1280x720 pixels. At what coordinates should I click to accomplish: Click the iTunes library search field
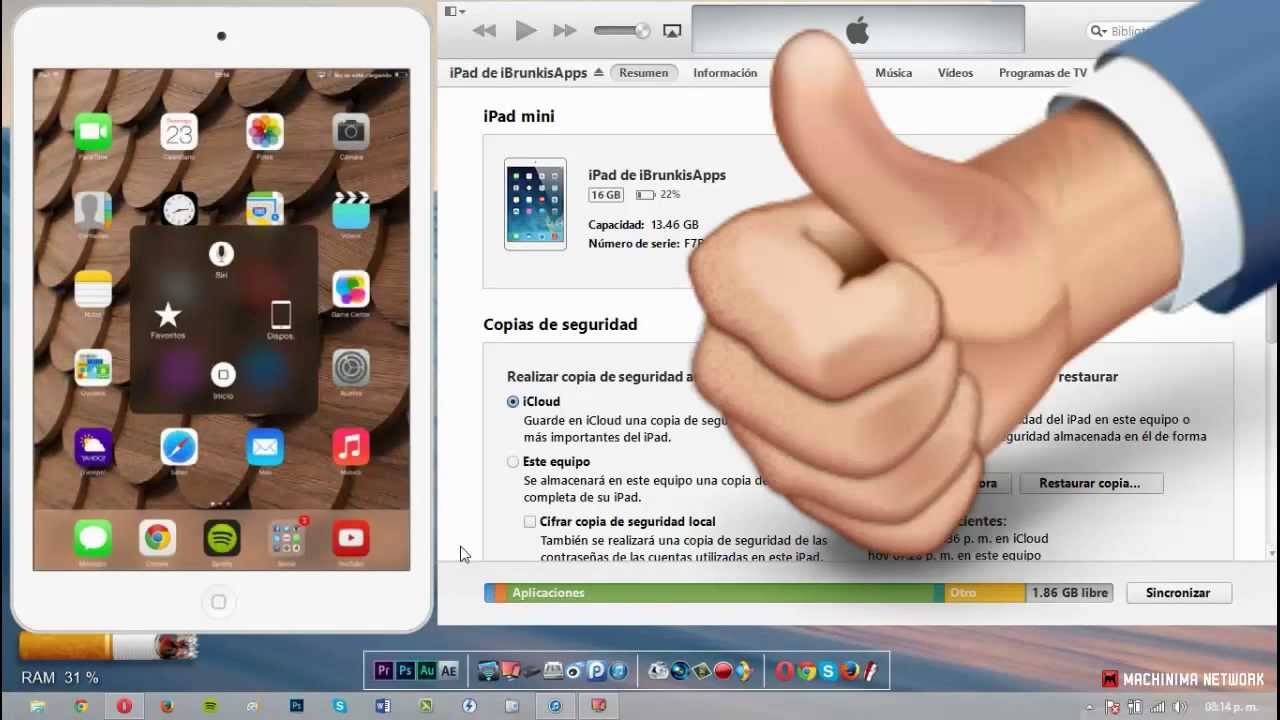tap(1125, 31)
